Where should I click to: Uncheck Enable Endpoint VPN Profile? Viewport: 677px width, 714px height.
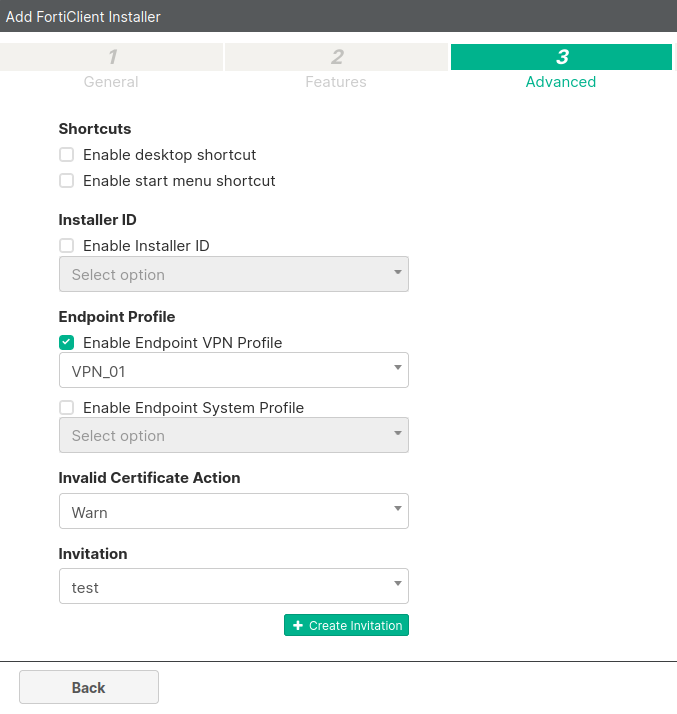[67, 343]
